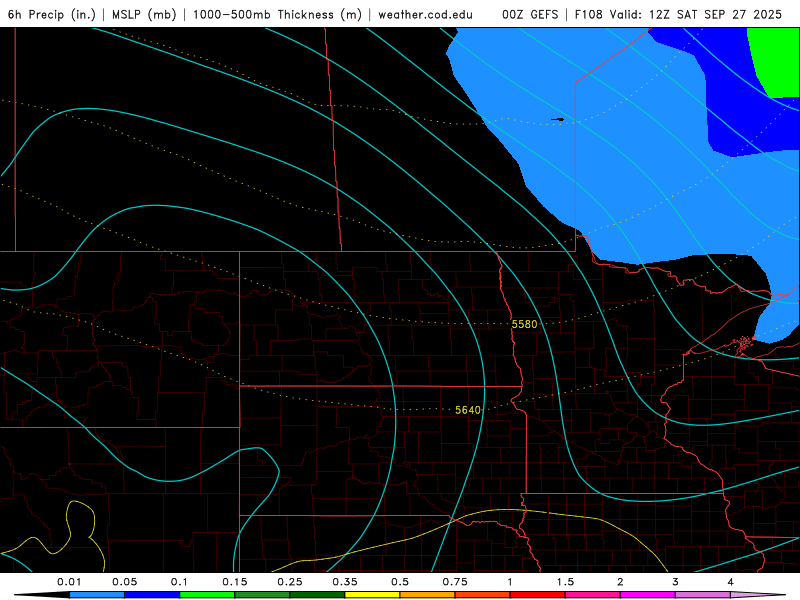
Task: Click the 1.5 legend value
Action: (x=565, y=582)
